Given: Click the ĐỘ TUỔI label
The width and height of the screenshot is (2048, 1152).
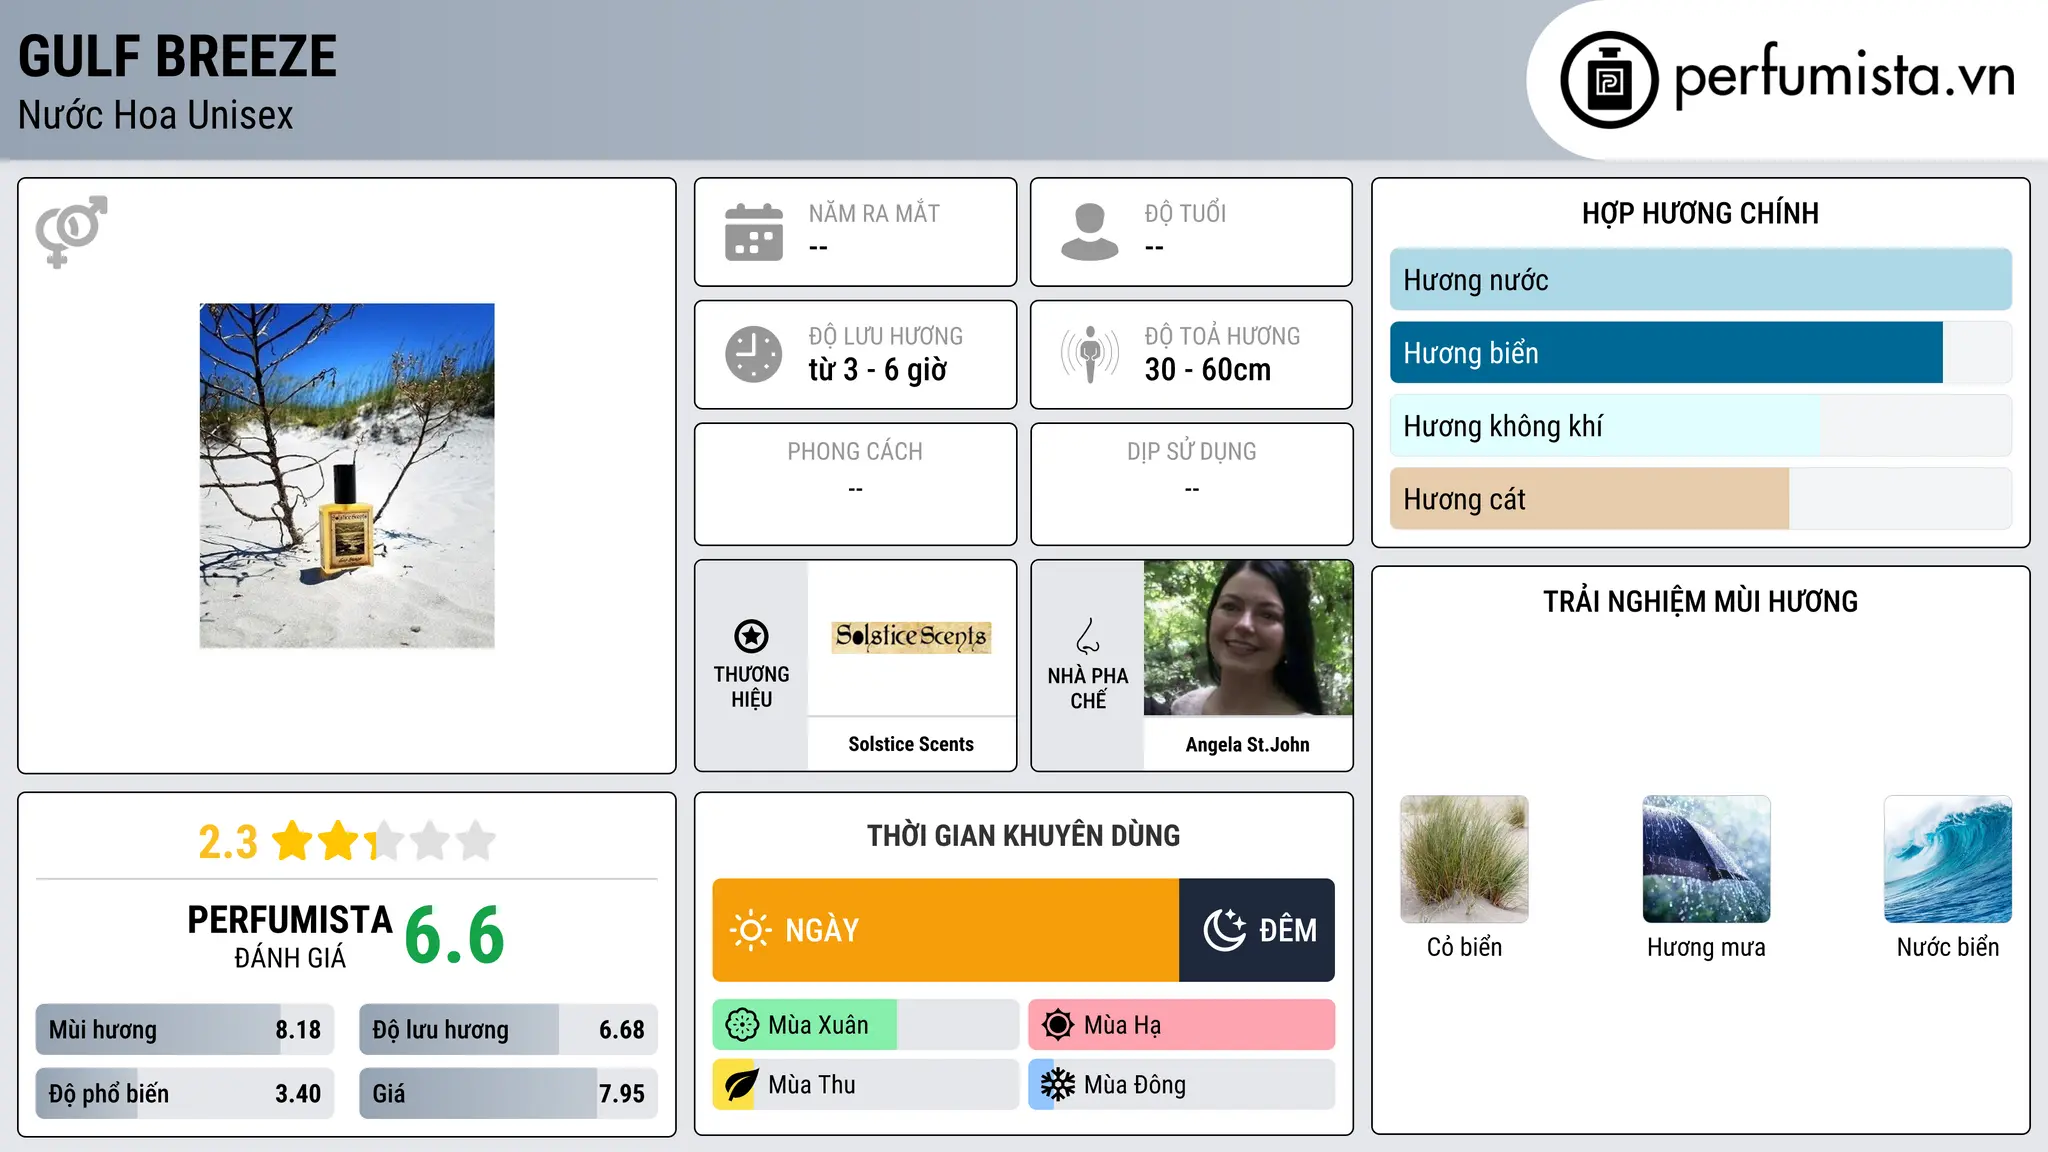Looking at the screenshot, I should pyautogui.click(x=1185, y=213).
